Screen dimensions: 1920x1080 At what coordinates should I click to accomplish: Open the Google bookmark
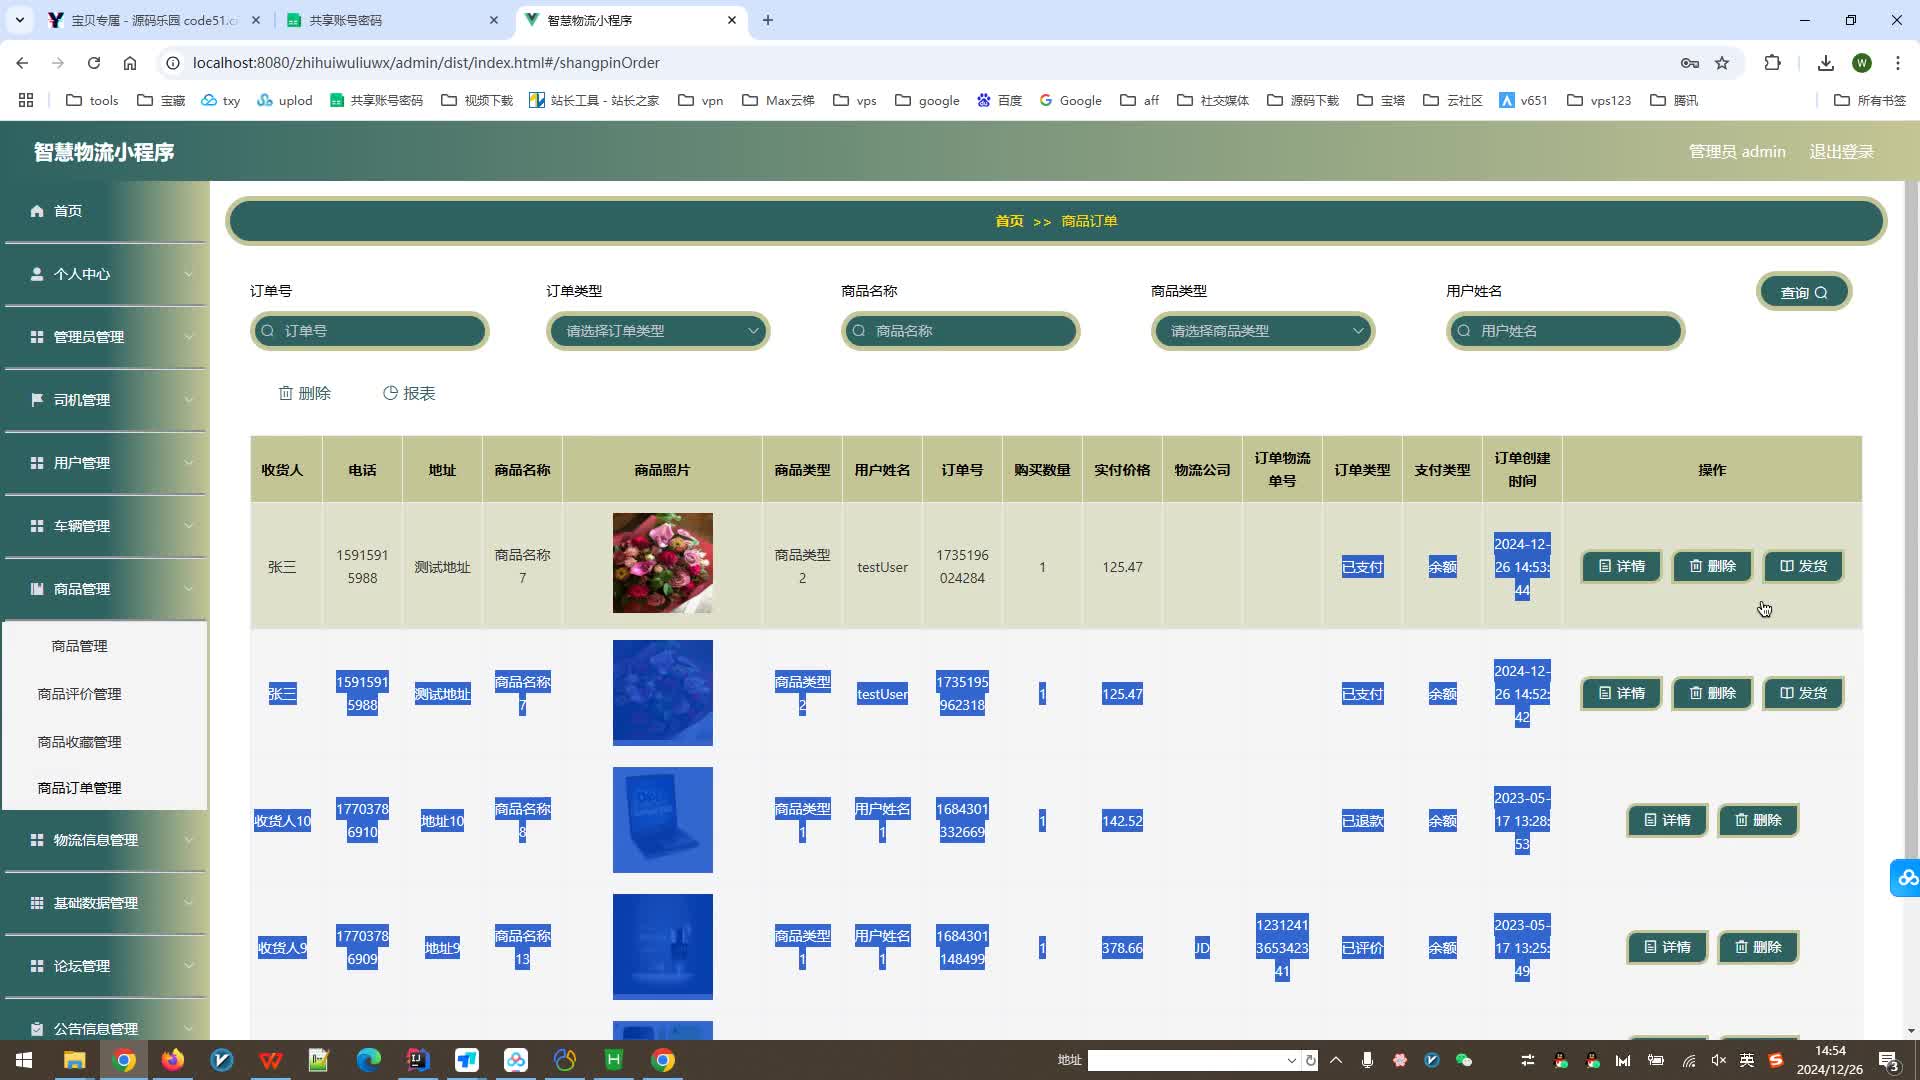pyautogui.click(x=1070, y=100)
